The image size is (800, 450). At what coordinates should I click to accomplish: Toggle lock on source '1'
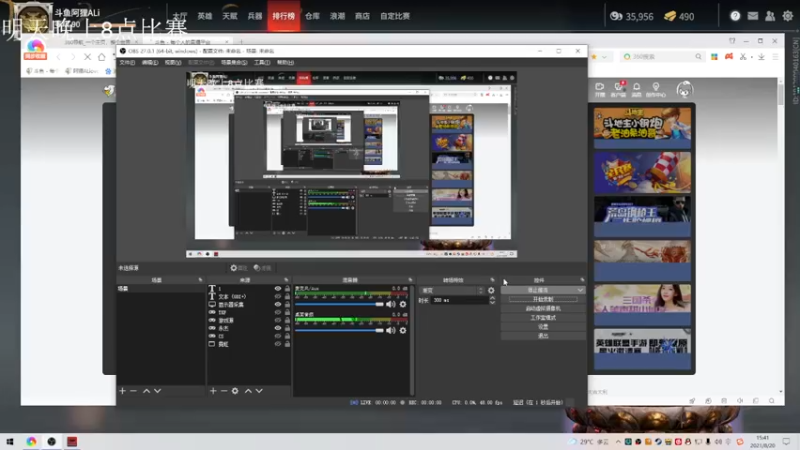tap(287, 289)
